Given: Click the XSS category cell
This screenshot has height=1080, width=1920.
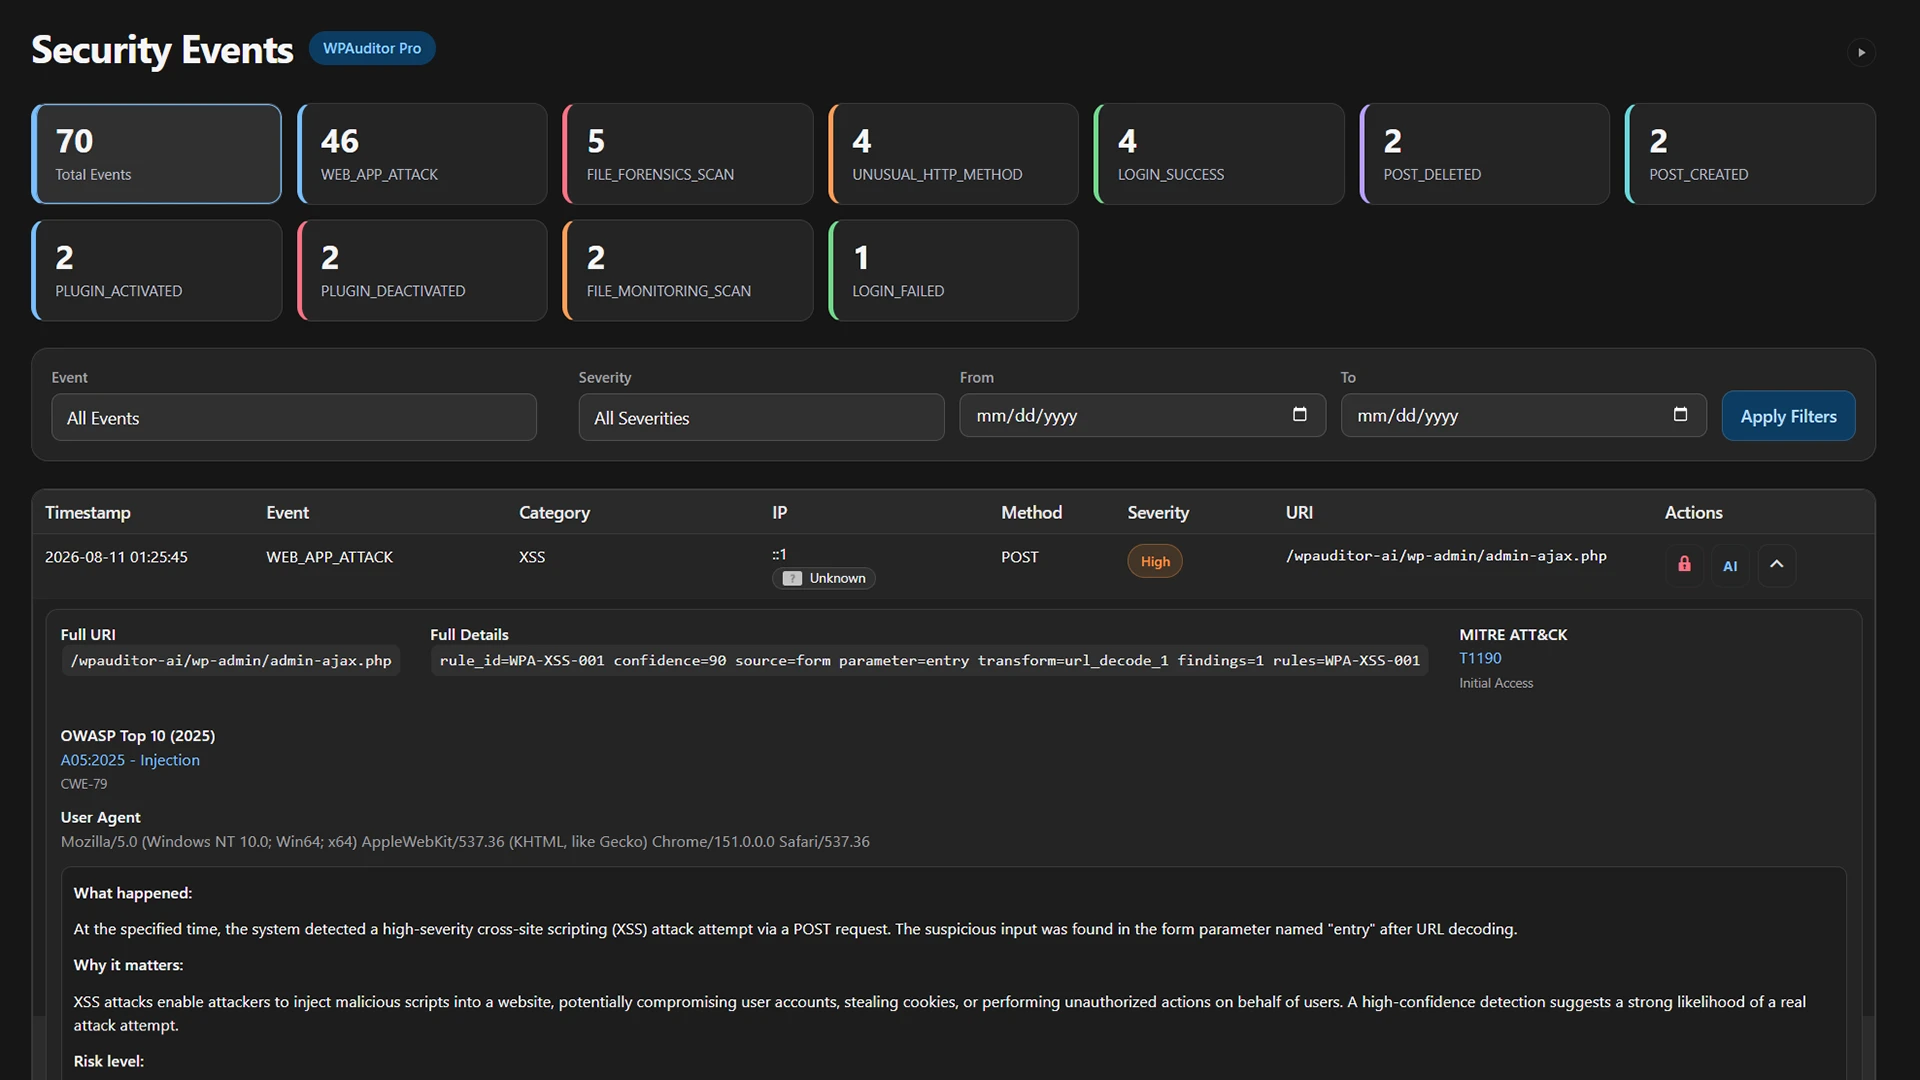Looking at the screenshot, I should 532,557.
